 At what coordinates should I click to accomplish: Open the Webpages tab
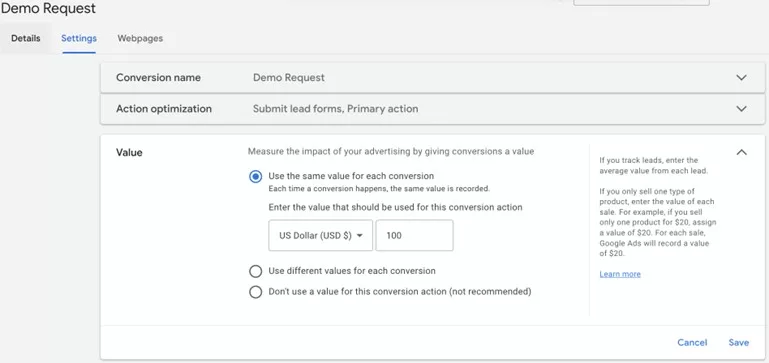pos(140,38)
